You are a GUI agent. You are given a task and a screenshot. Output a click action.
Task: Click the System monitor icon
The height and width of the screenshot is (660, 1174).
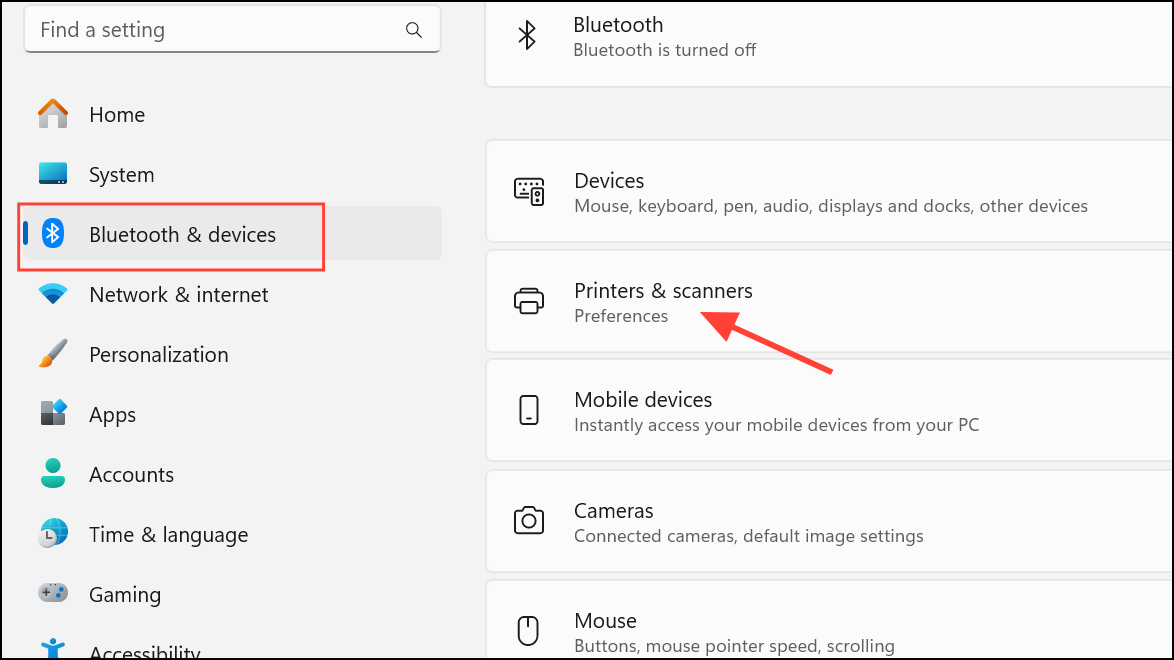point(53,174)
